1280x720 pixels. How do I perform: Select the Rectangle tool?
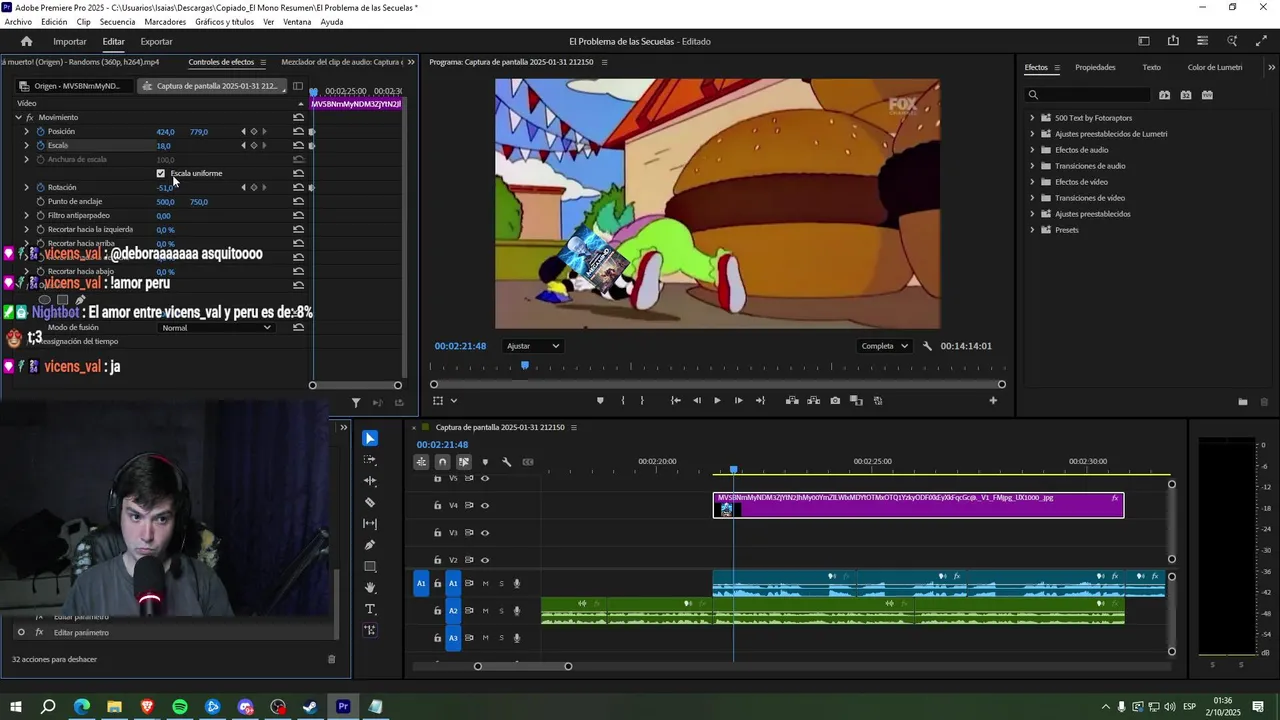click(370, 567)
